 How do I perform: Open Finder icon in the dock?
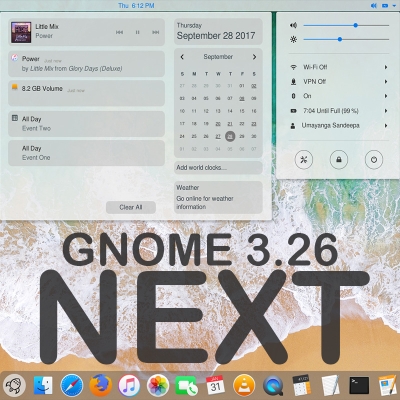point(43,386)
